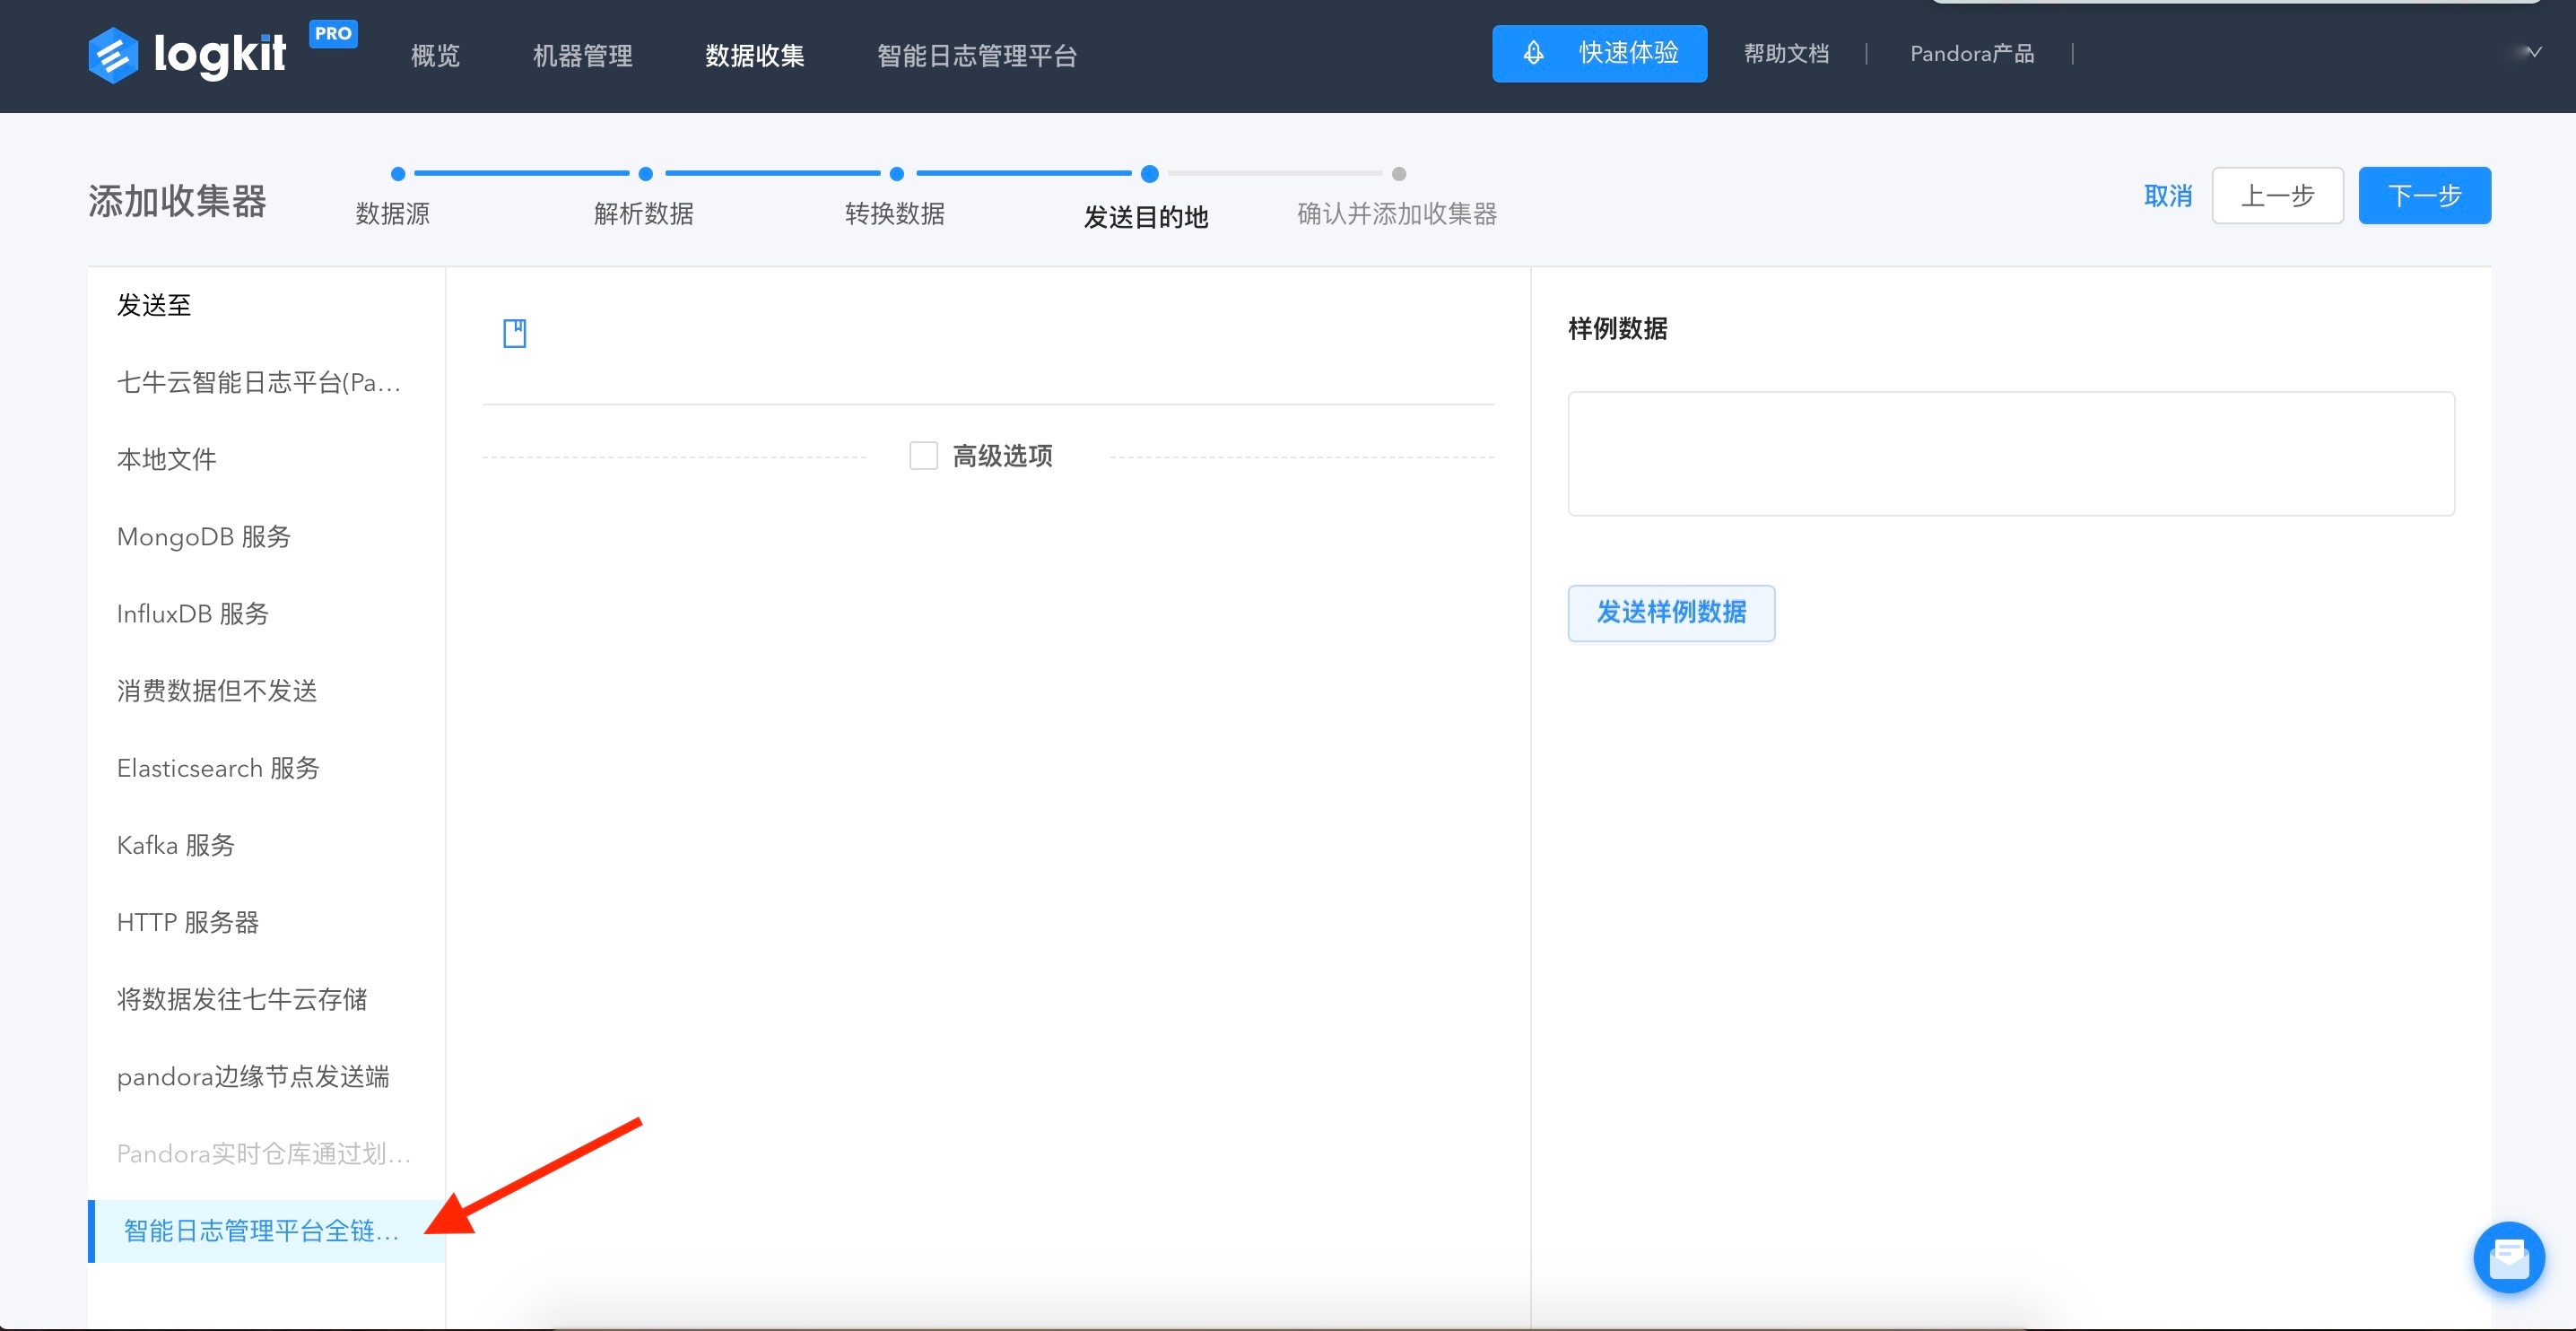The height and width of the screenshot is (1331, 2576).
Task: Select 消费数据但不发送 sender
Action: click(266, 690)
